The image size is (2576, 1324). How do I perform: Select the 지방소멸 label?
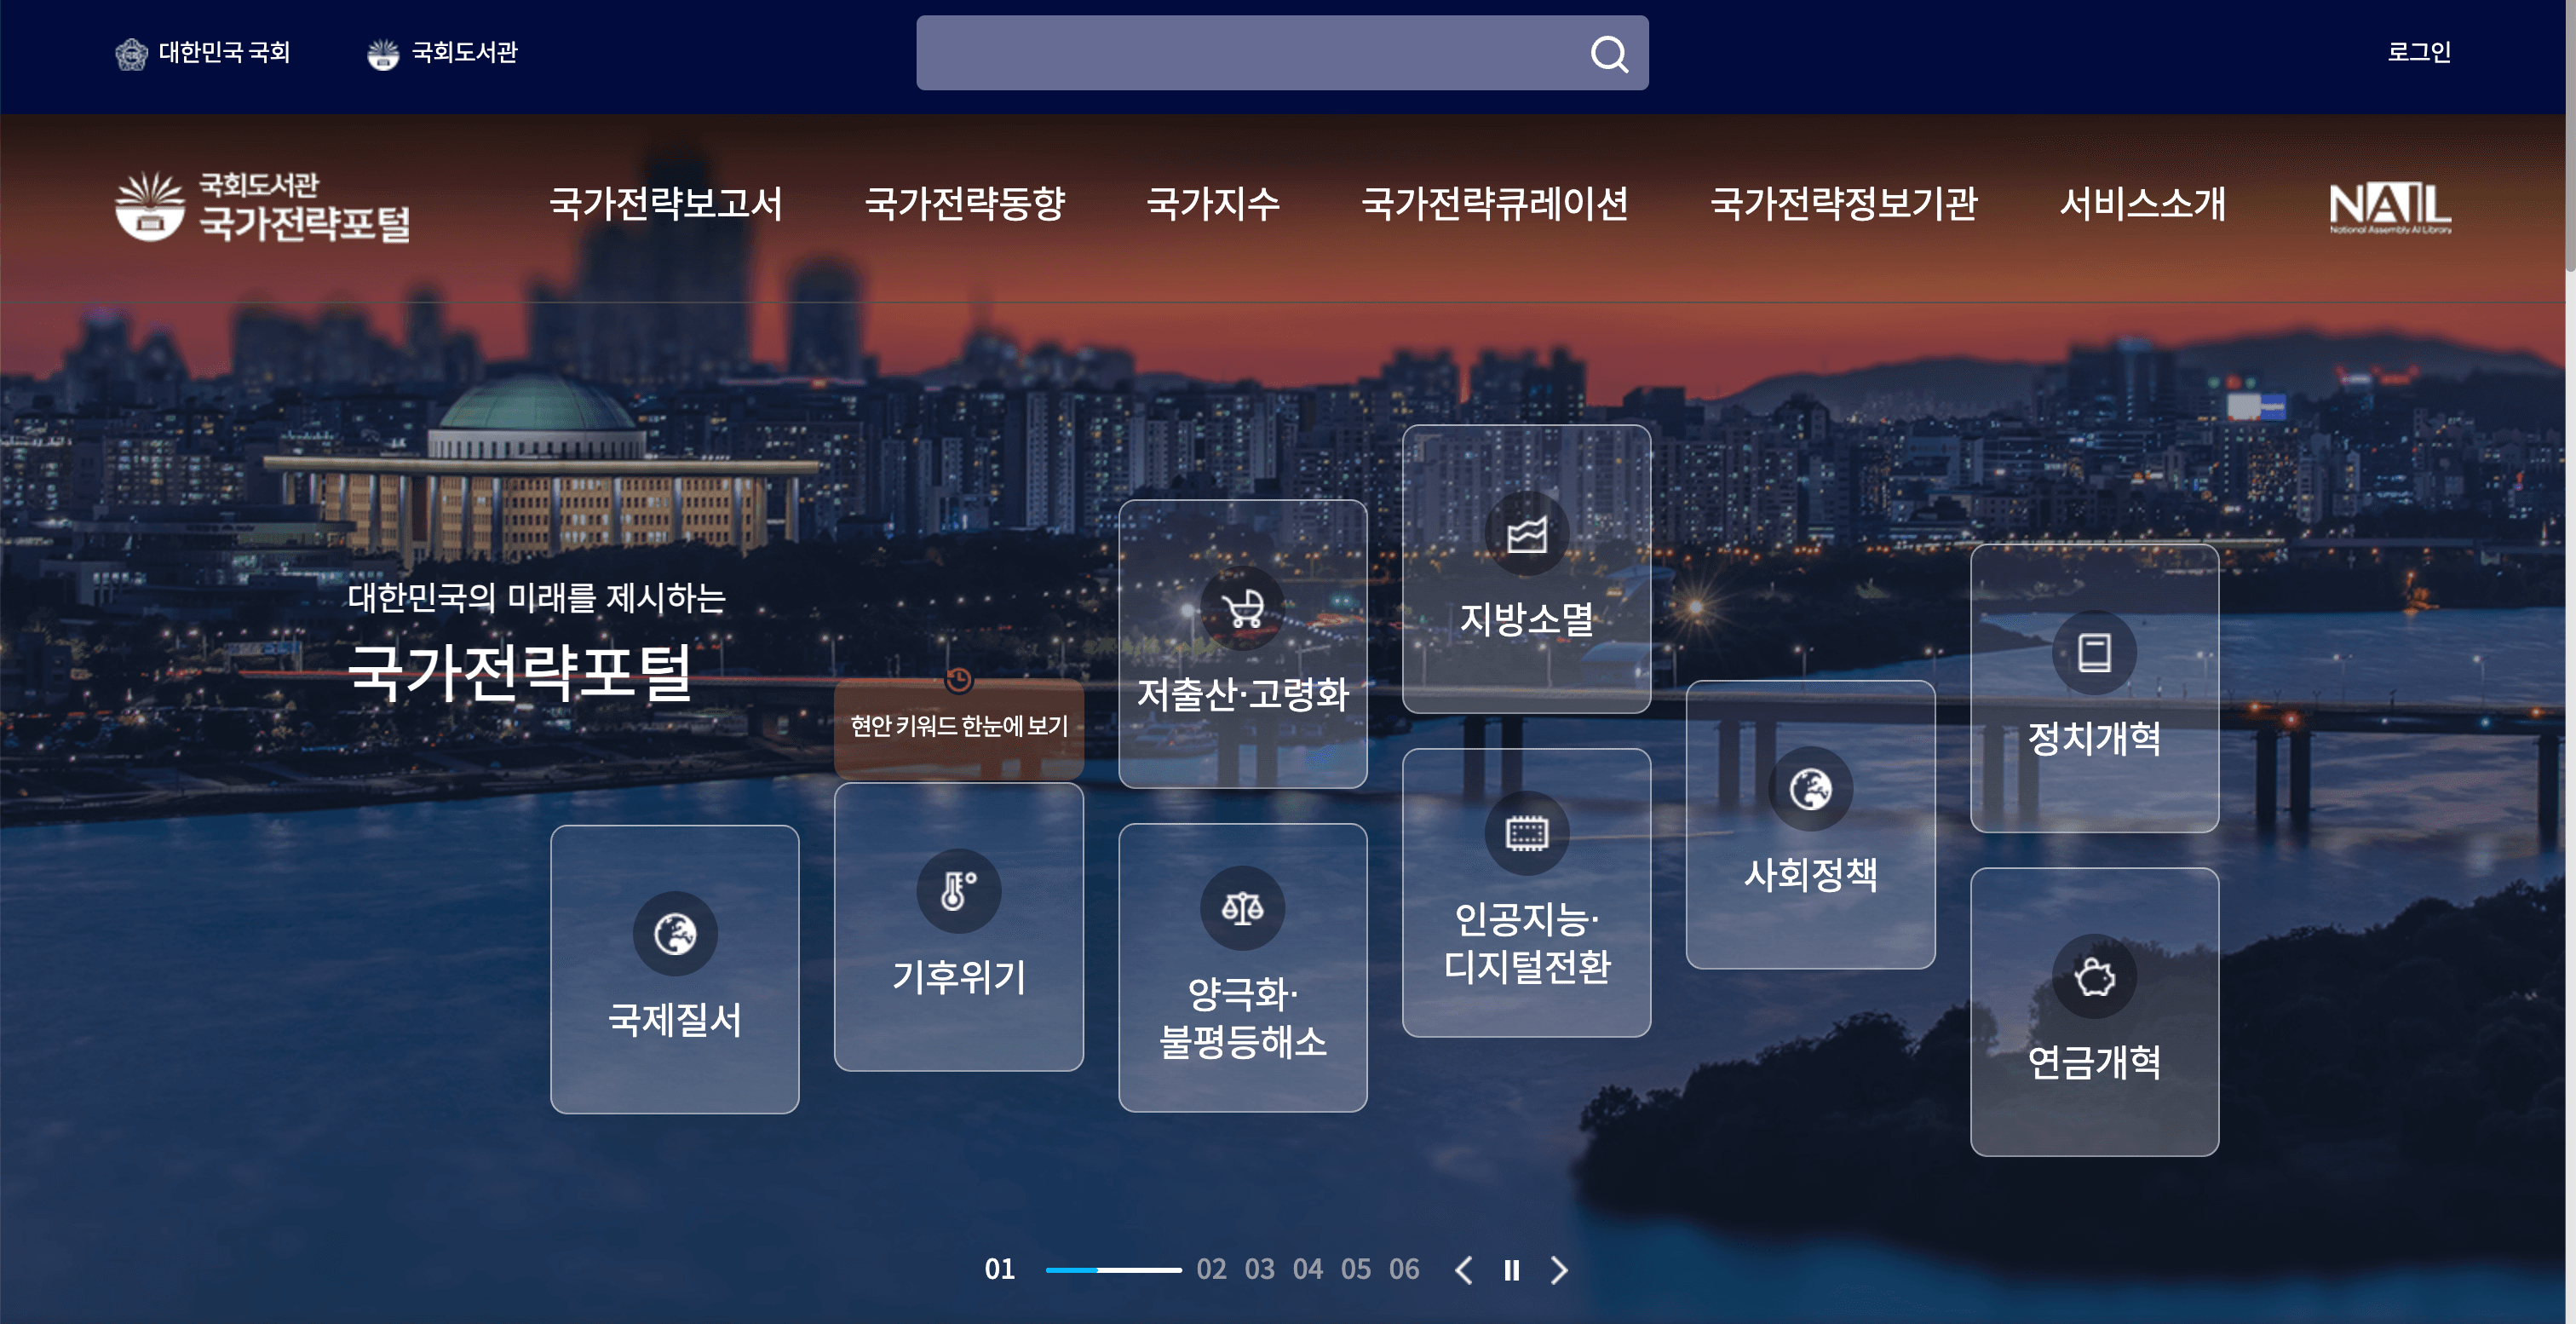(1526, 619)
